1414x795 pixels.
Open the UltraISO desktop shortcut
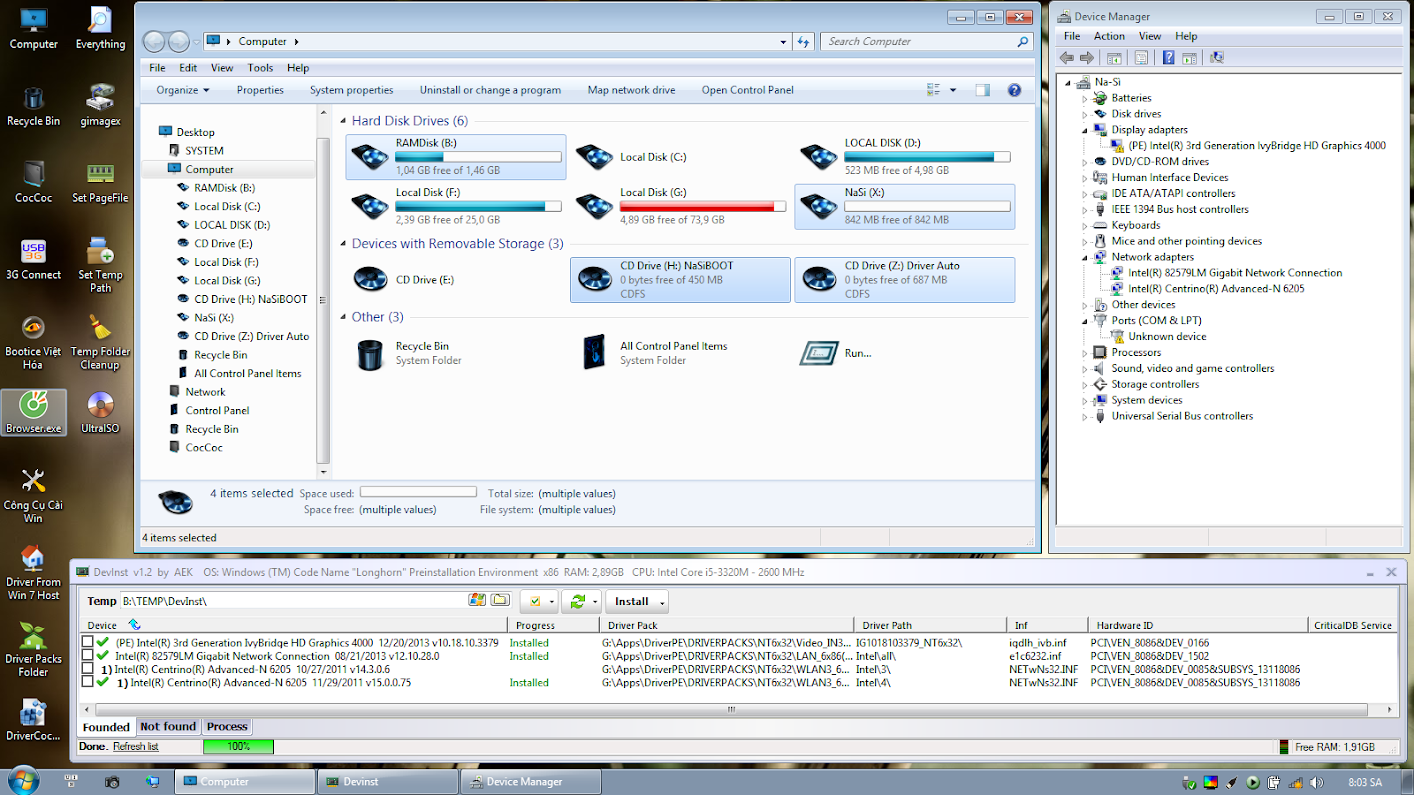point(100,412)
